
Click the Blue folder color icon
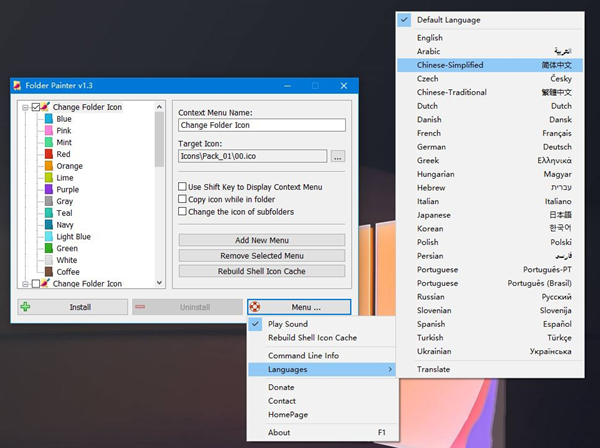click(x=48, y=119)
